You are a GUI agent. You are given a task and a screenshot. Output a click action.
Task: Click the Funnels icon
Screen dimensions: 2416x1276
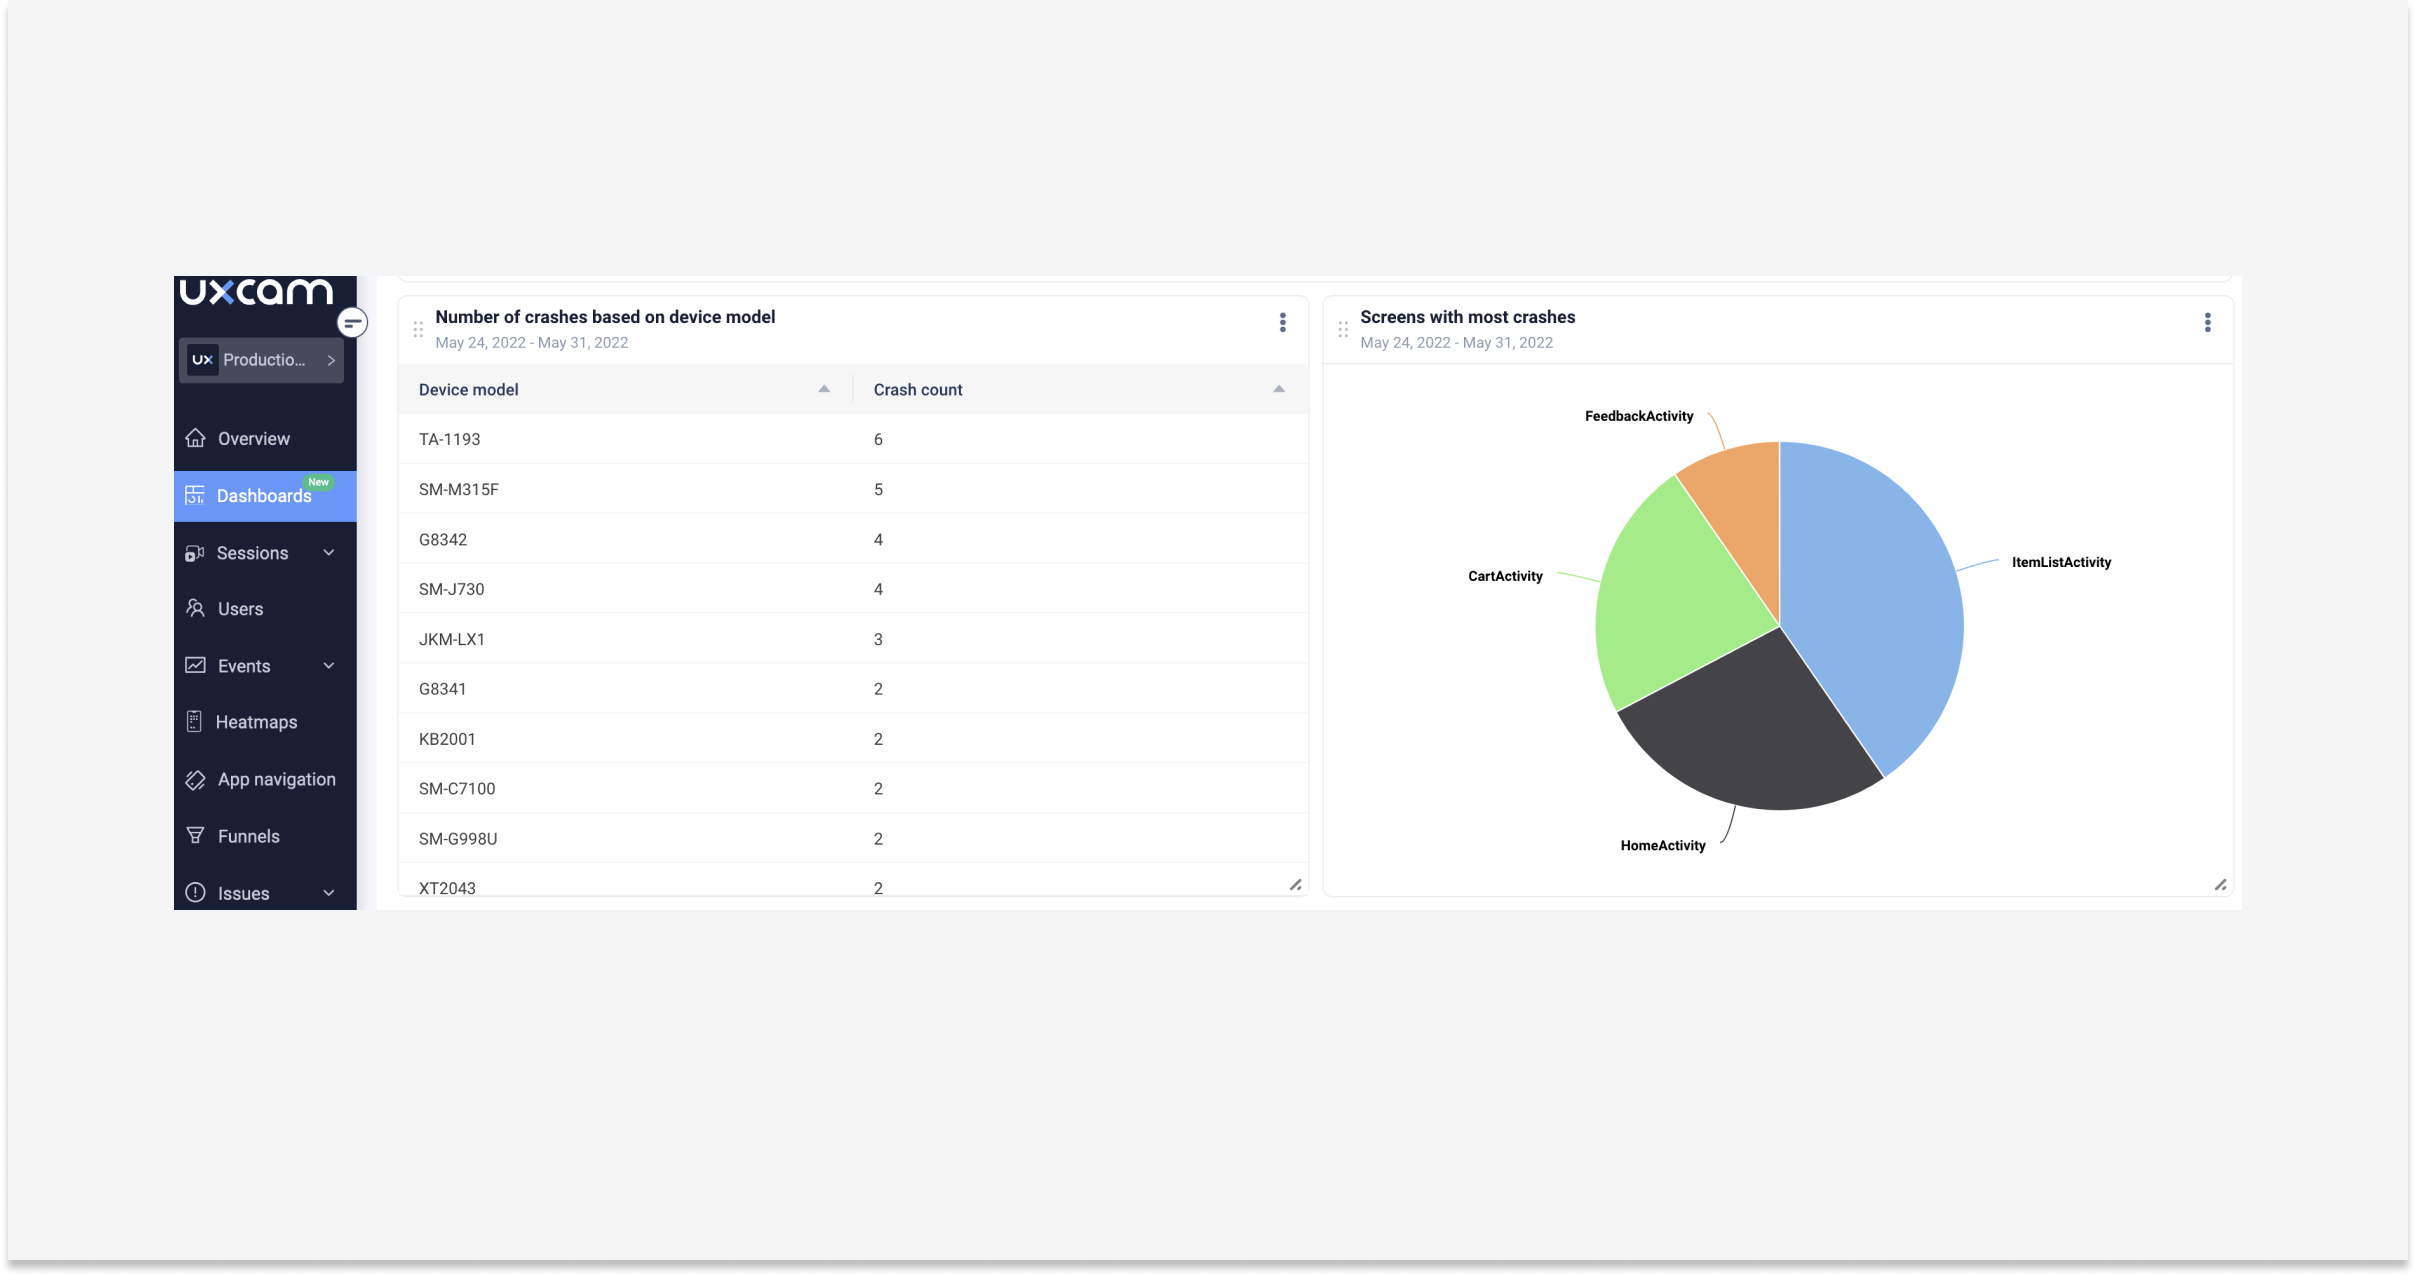pos(196,836)
